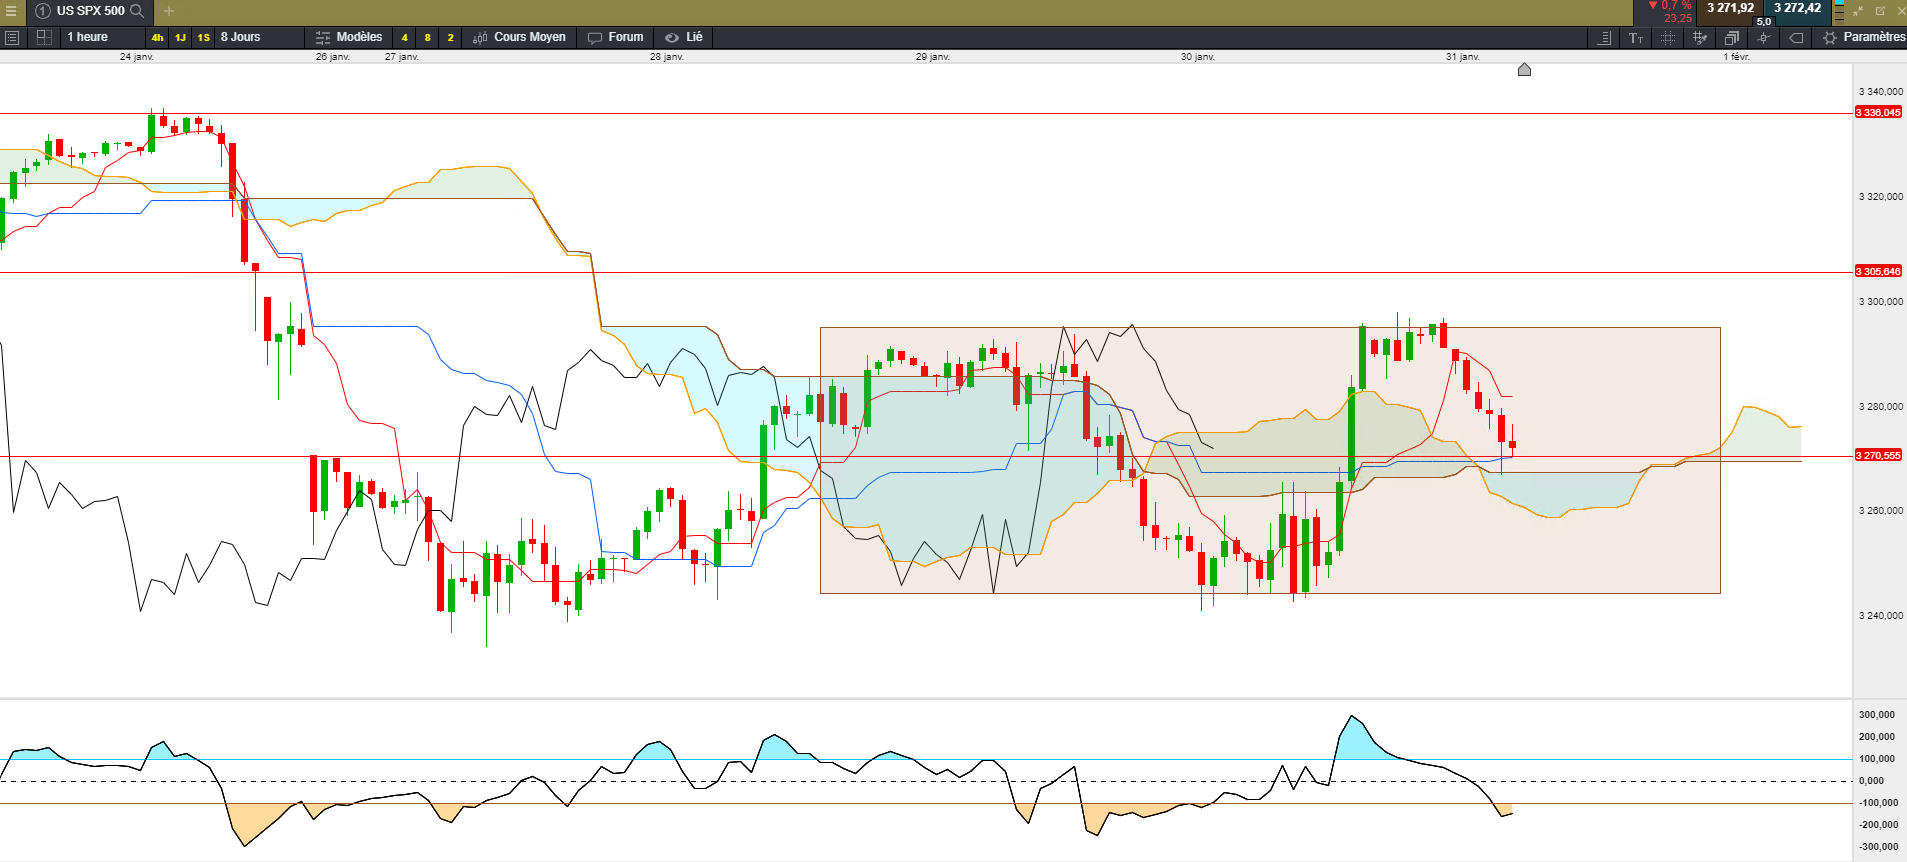
Task: Apply template shortcut 8
Action: coord(427,37)
